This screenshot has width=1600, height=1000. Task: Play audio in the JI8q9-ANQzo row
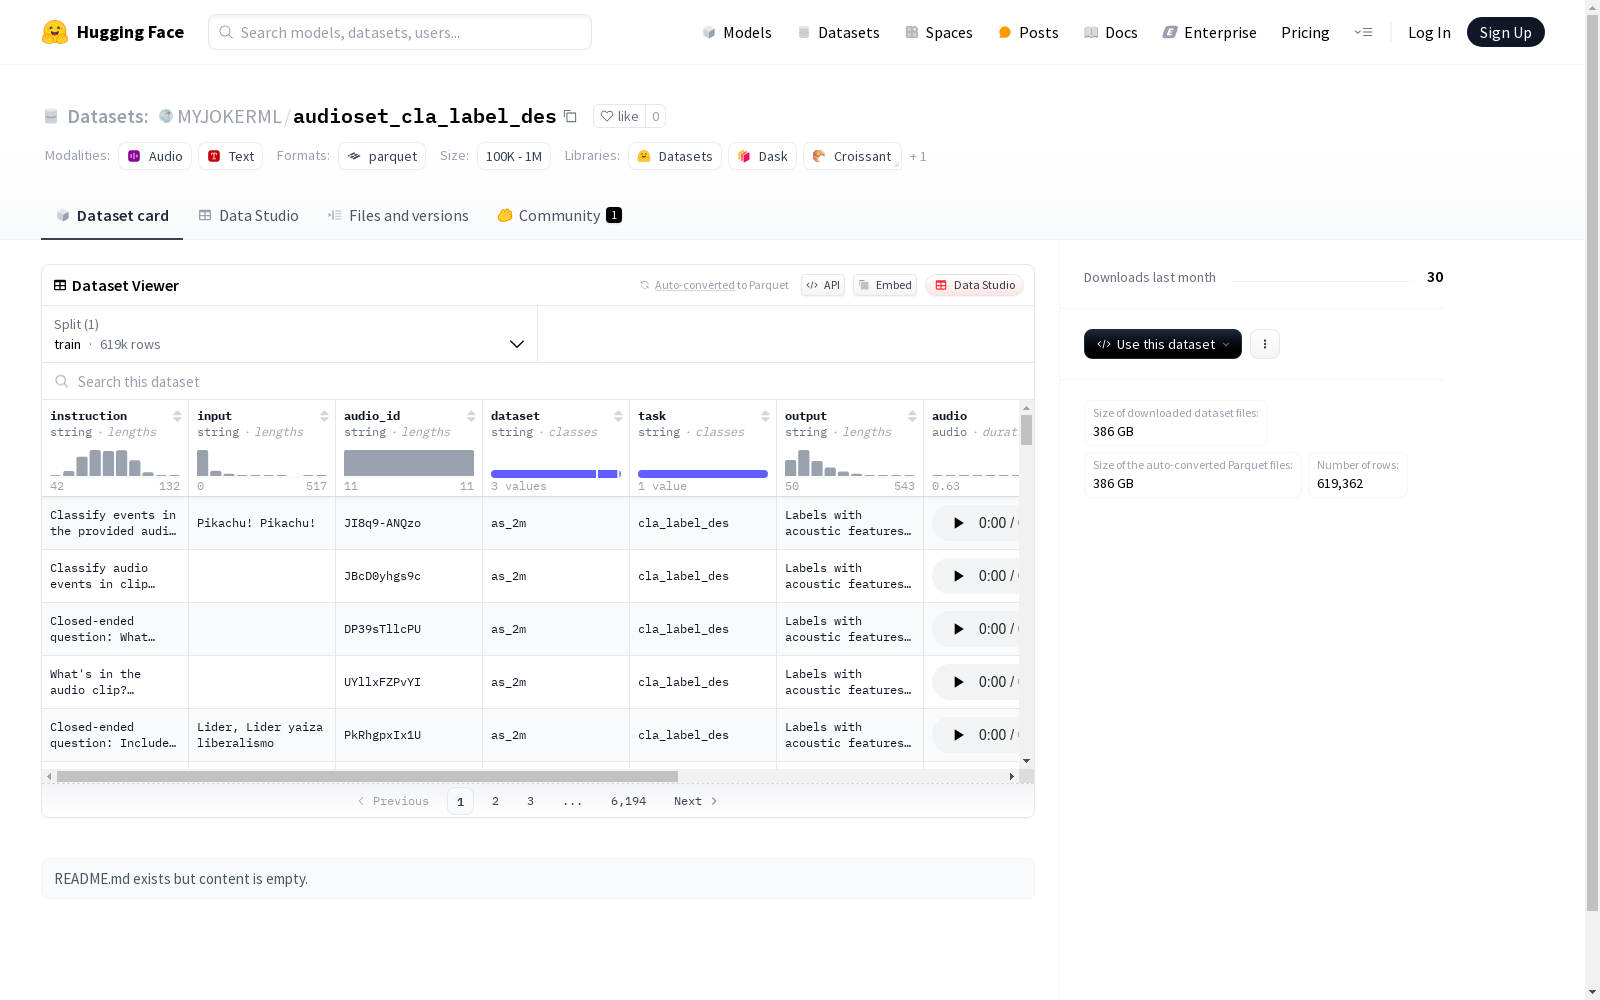click(958, 523)
